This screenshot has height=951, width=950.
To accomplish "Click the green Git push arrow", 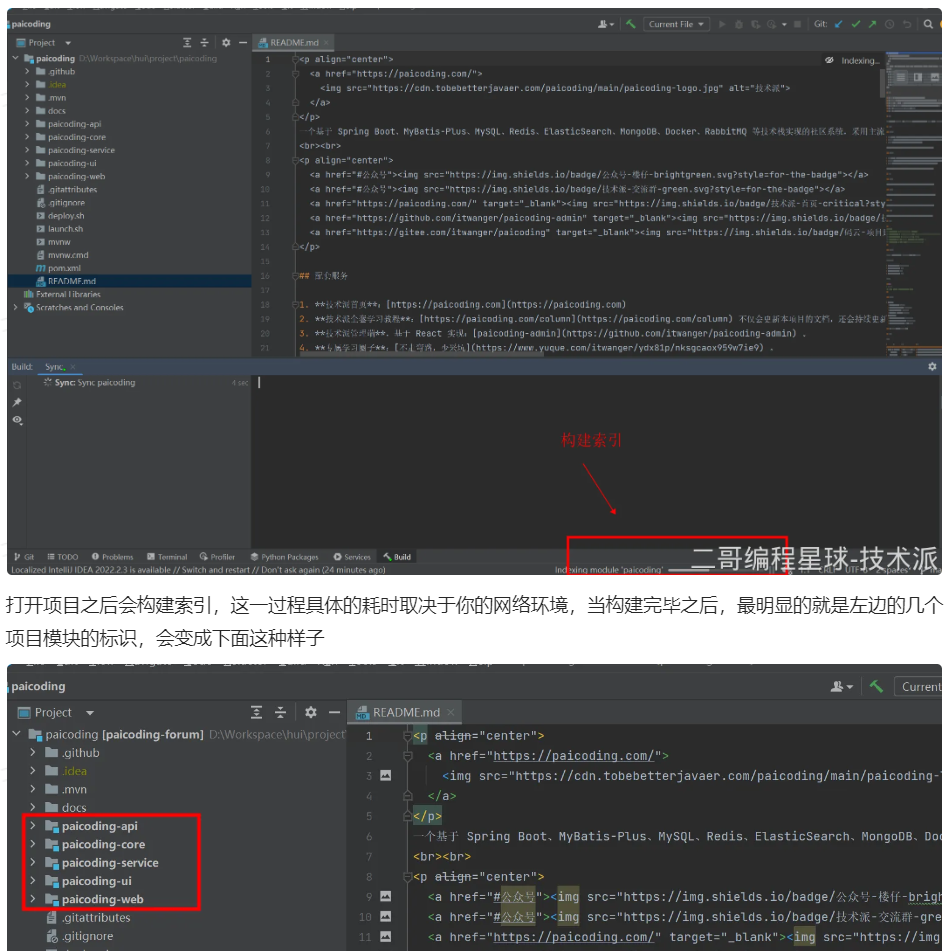I will (x=872, y=24).
